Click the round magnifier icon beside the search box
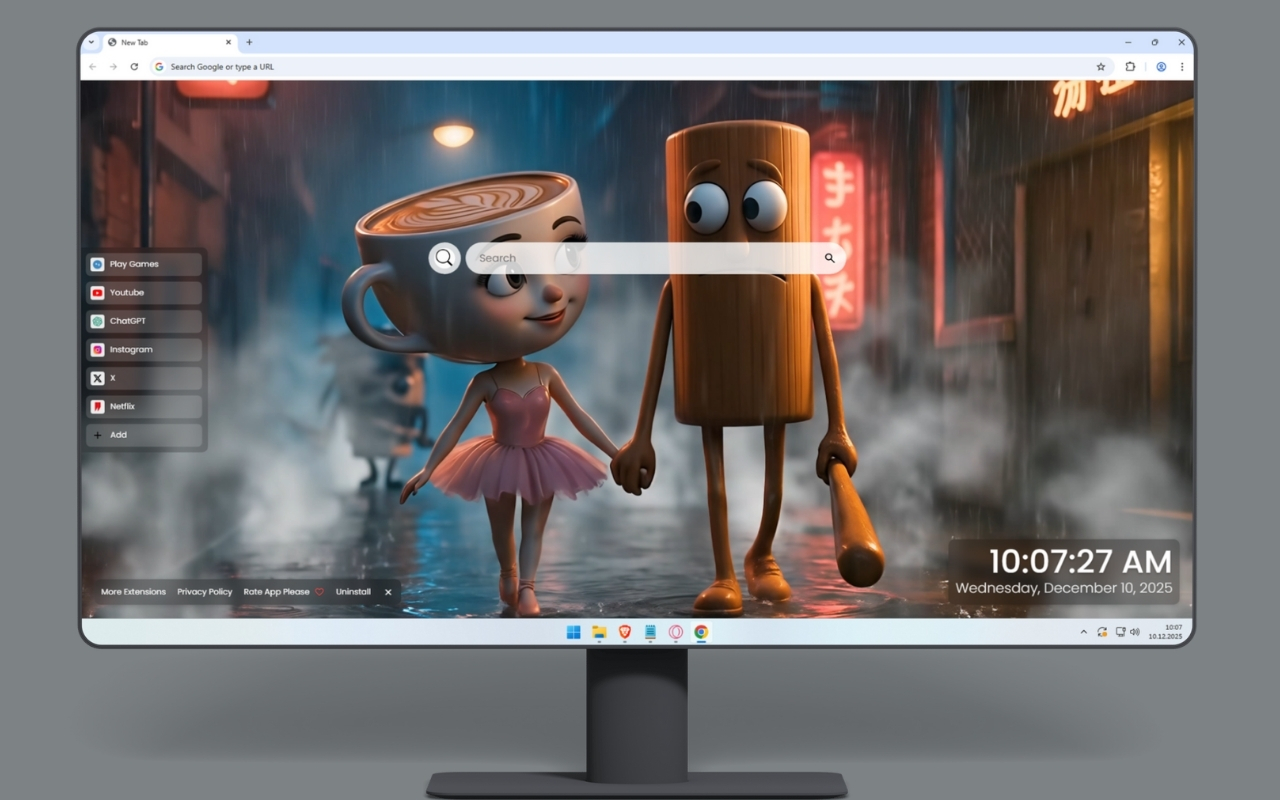This screenshot has height=800, width=1280. [444, 258]
